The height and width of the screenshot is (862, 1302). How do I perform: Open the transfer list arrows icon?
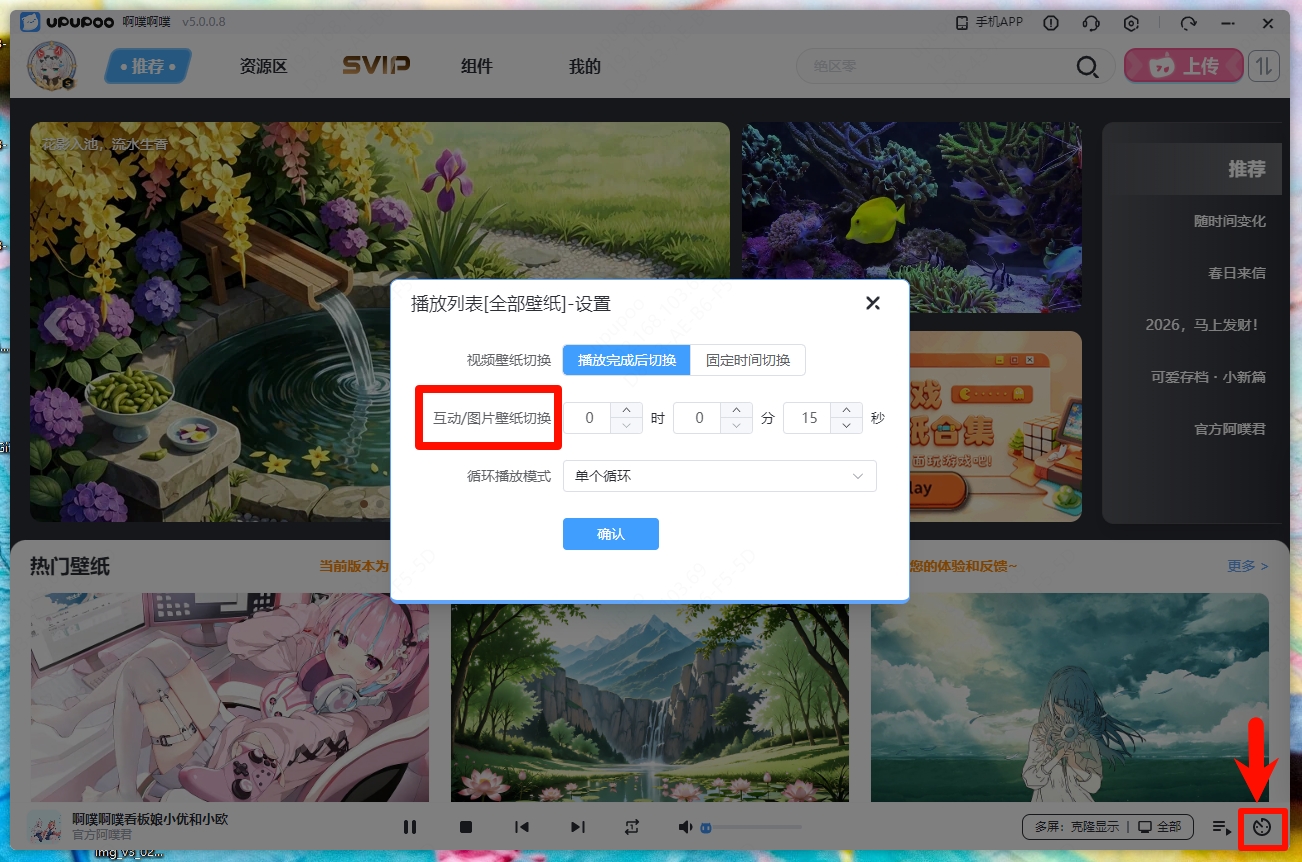[1264, 66]
